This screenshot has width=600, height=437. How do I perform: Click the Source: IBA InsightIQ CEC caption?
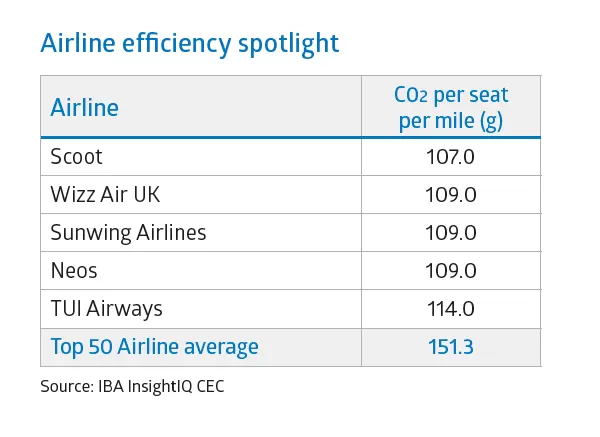tap(132, 386)
